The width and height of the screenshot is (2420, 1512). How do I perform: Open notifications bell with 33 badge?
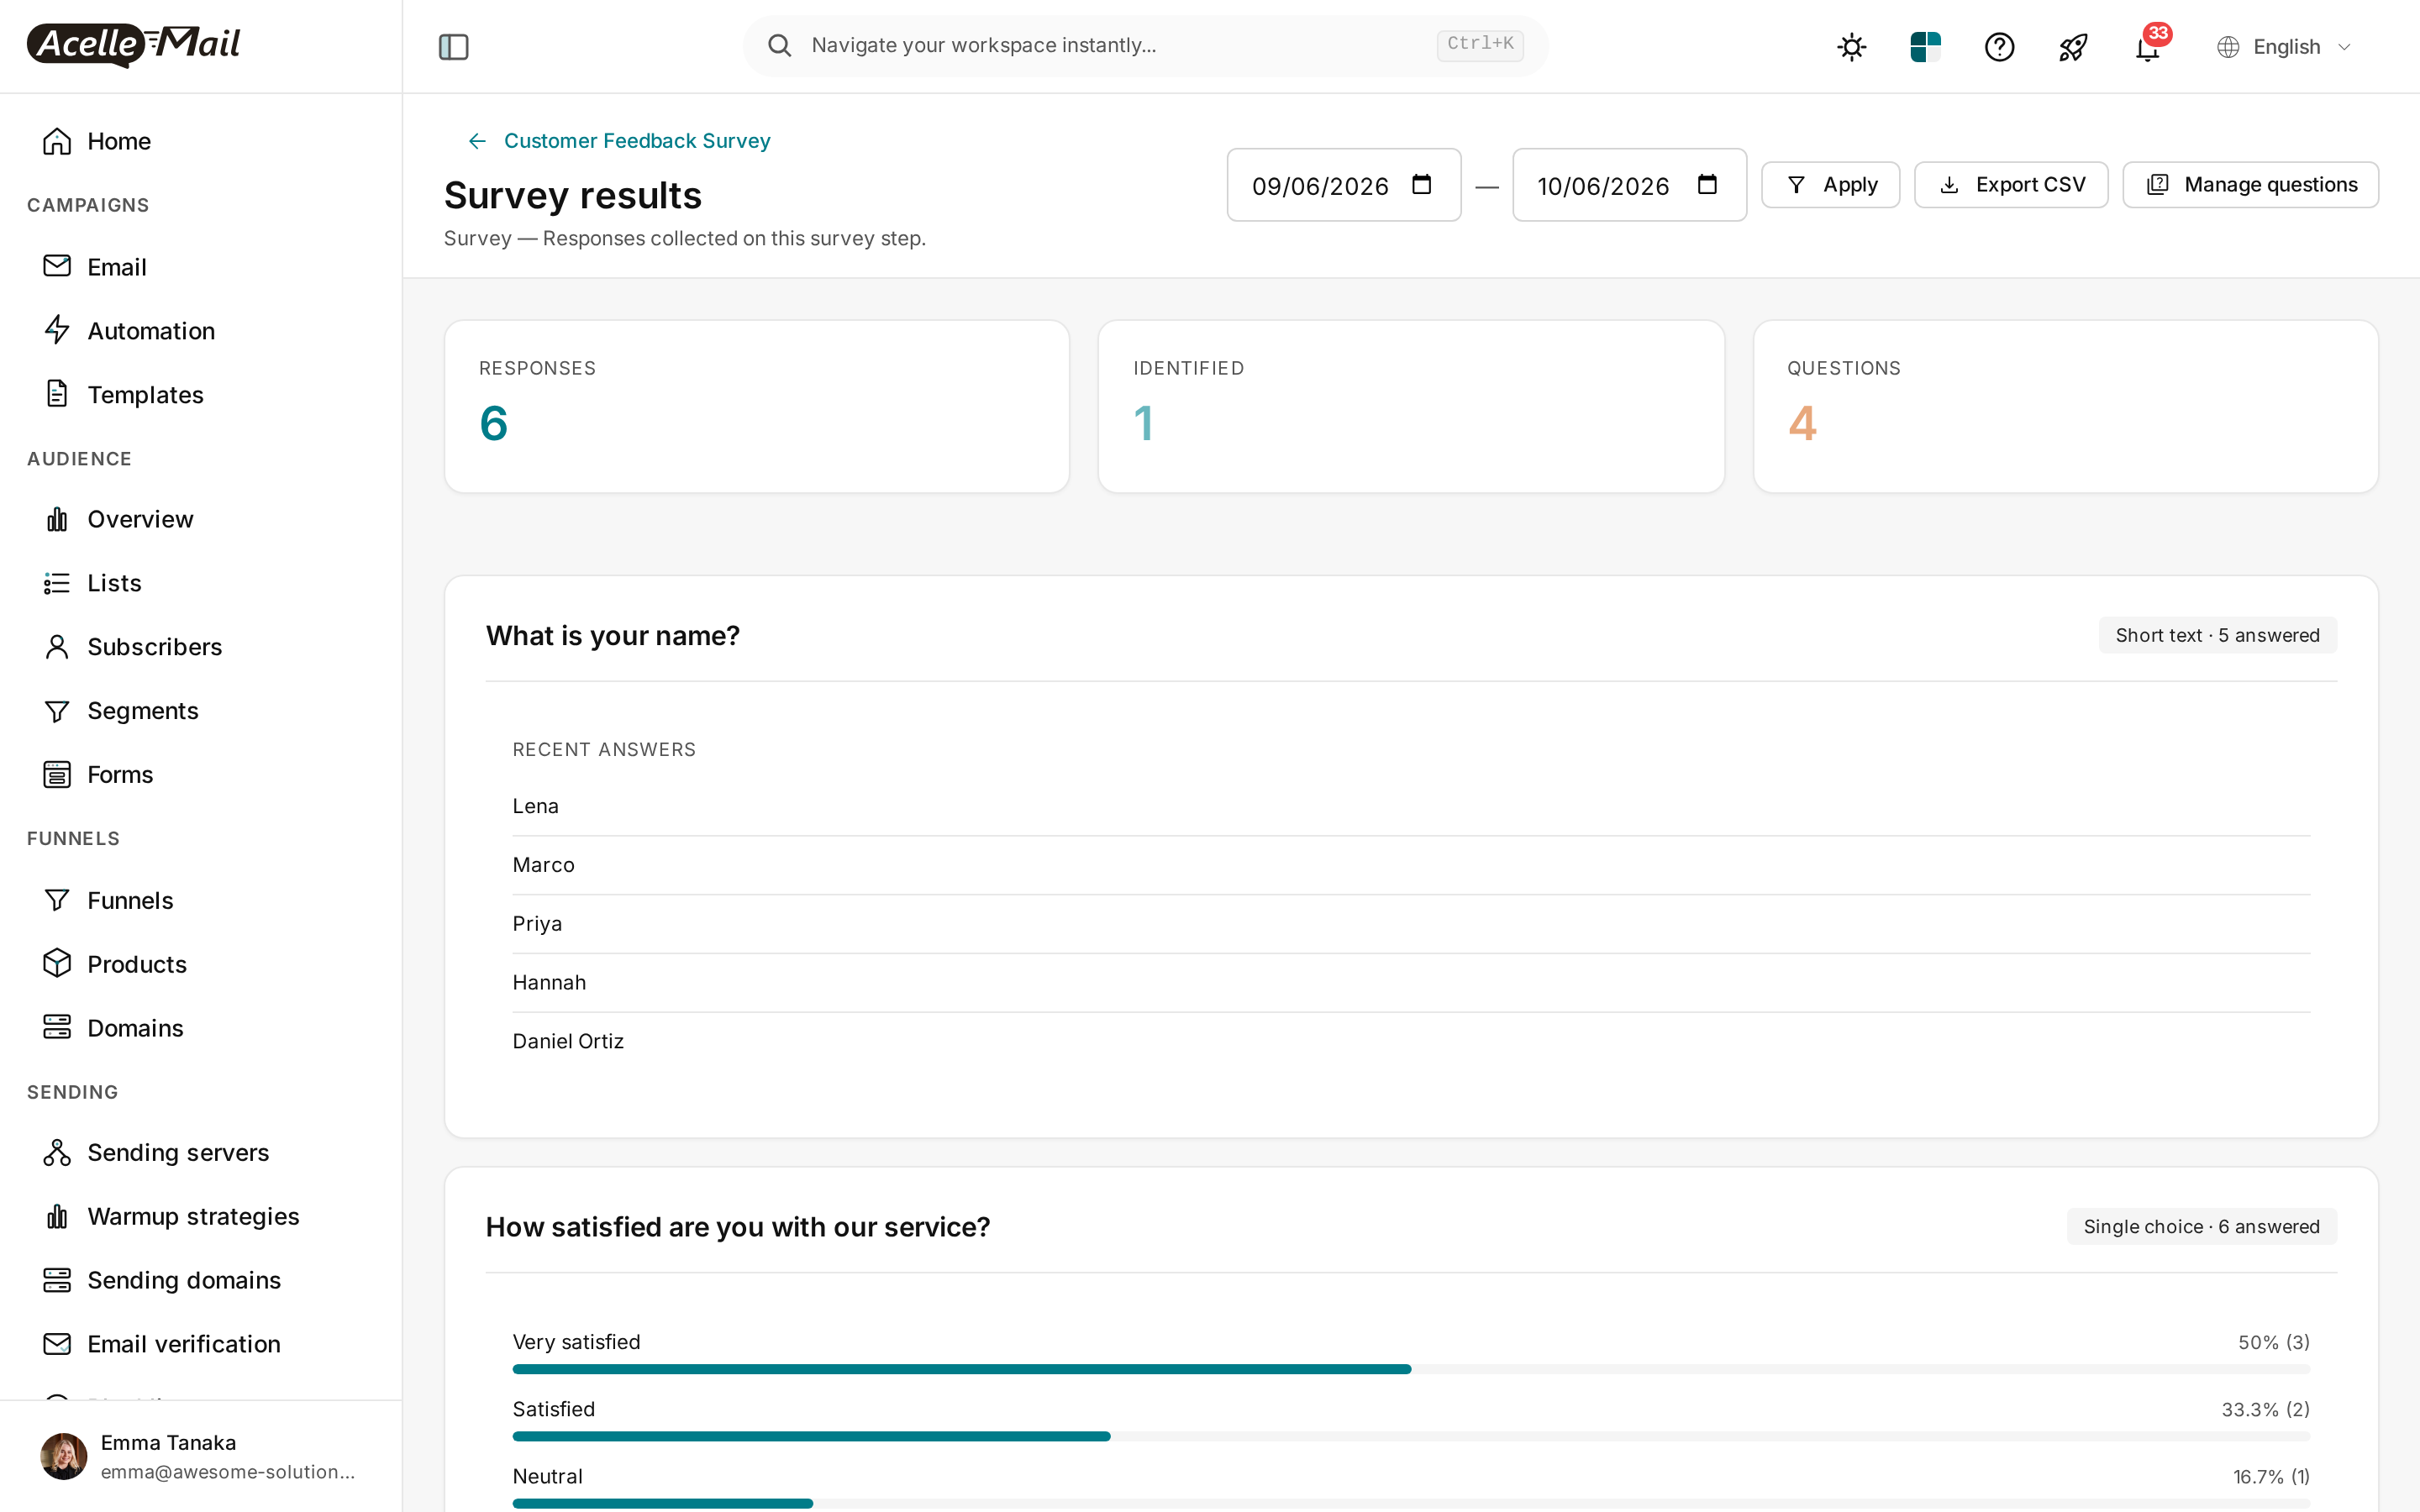pos(2148,46)
